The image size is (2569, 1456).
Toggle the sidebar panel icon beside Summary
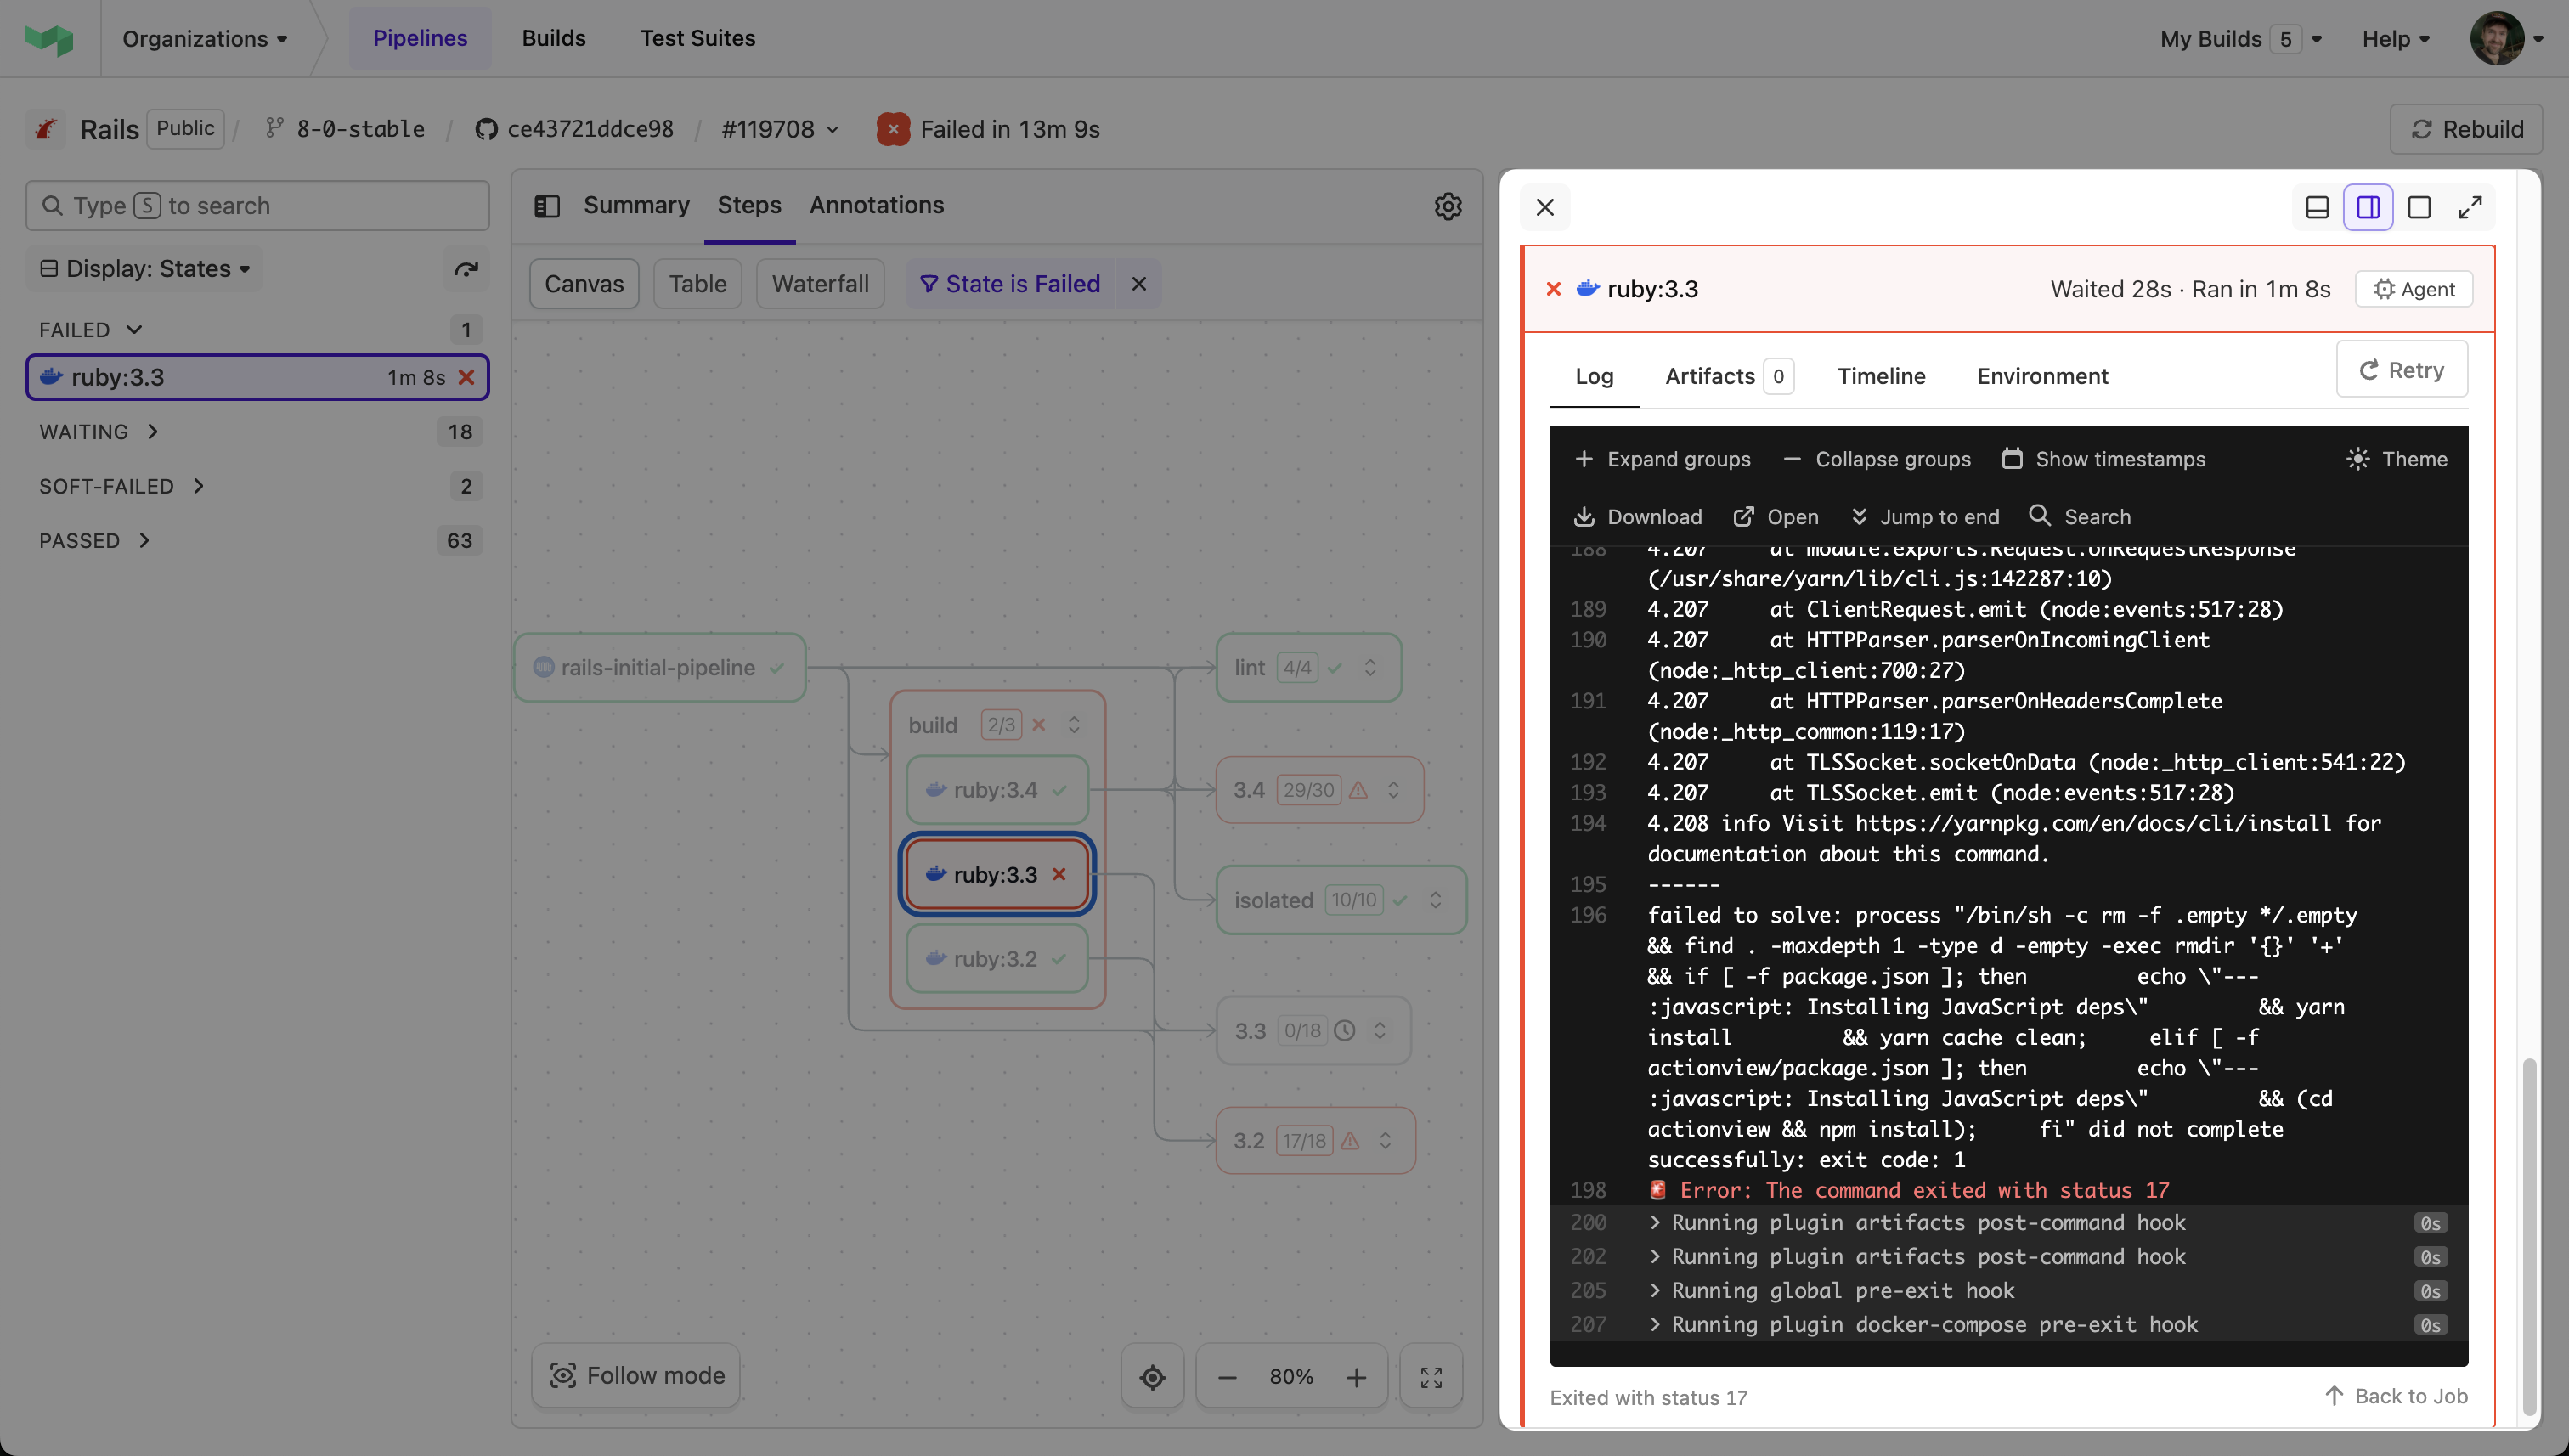[547, 206]
